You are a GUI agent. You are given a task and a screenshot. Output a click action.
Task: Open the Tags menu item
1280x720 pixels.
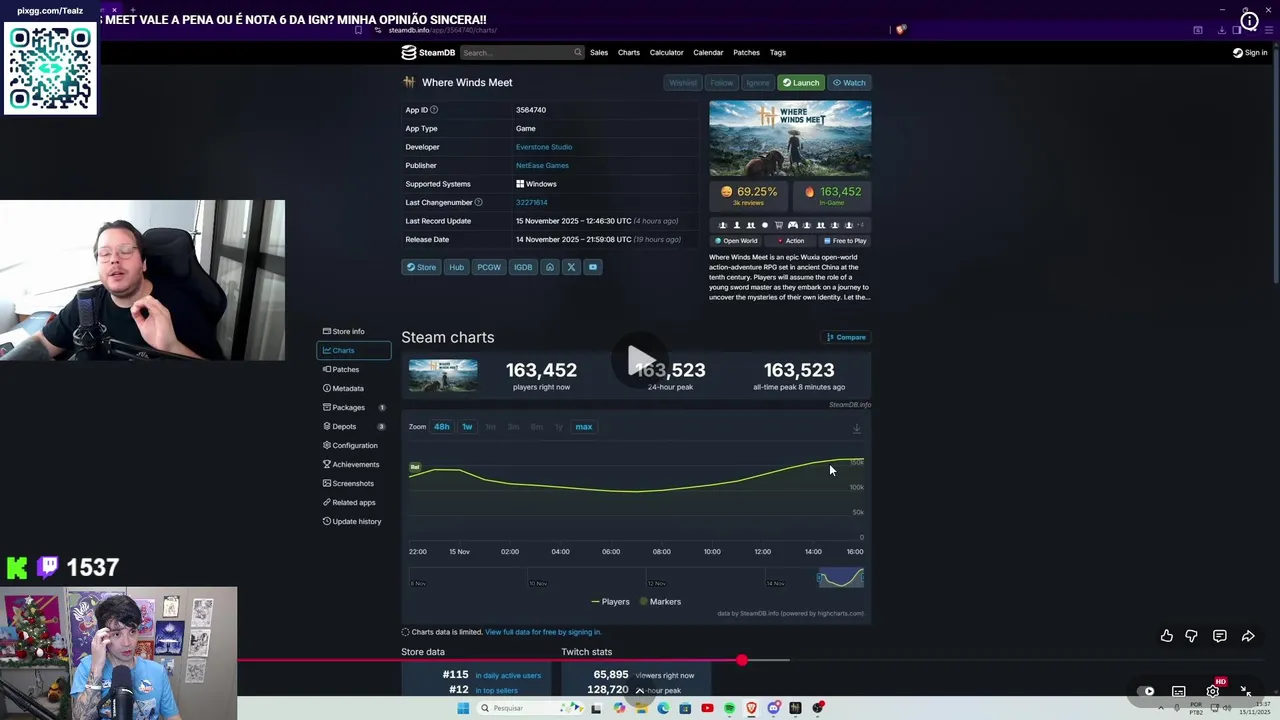(x=778, y=53)
